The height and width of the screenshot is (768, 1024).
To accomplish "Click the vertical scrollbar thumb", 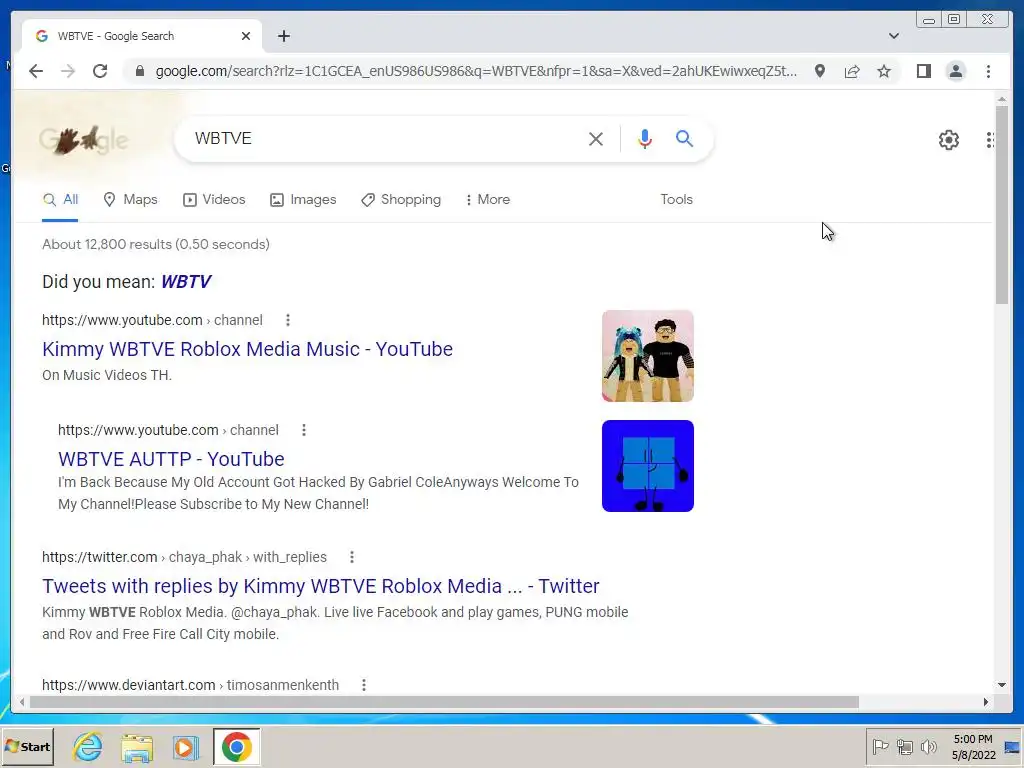I will click(1002, 205).
